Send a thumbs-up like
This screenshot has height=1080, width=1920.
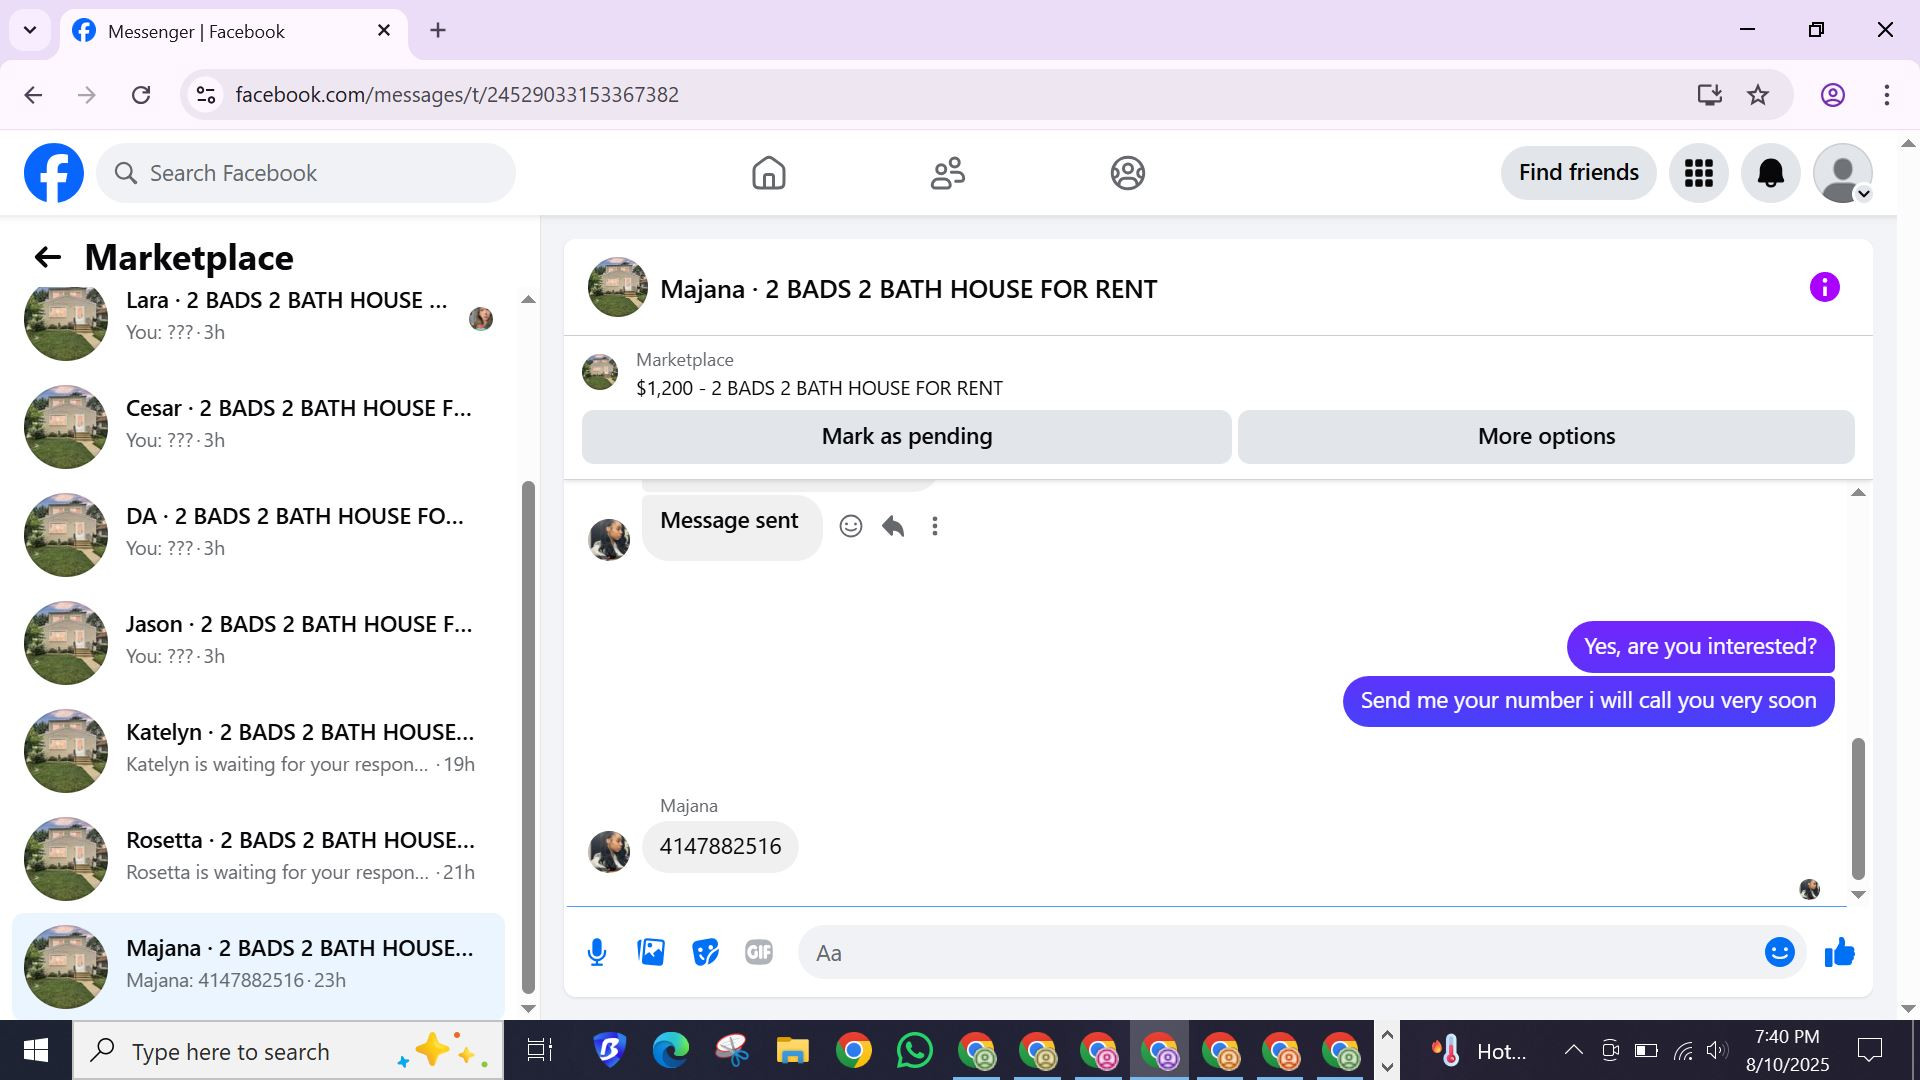tap(1839, 952)
